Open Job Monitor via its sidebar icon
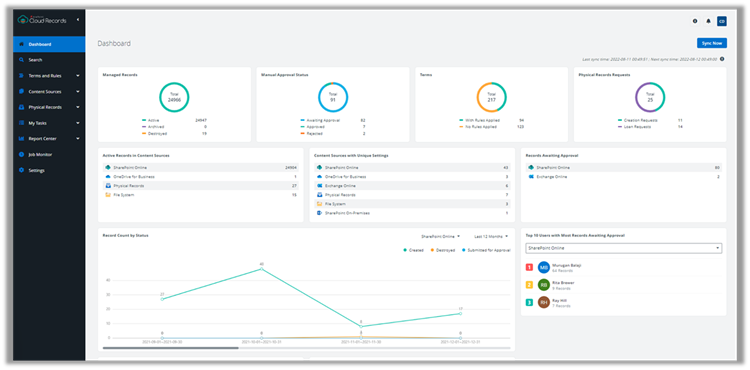 pyautogui.click(x=21, y=154)
